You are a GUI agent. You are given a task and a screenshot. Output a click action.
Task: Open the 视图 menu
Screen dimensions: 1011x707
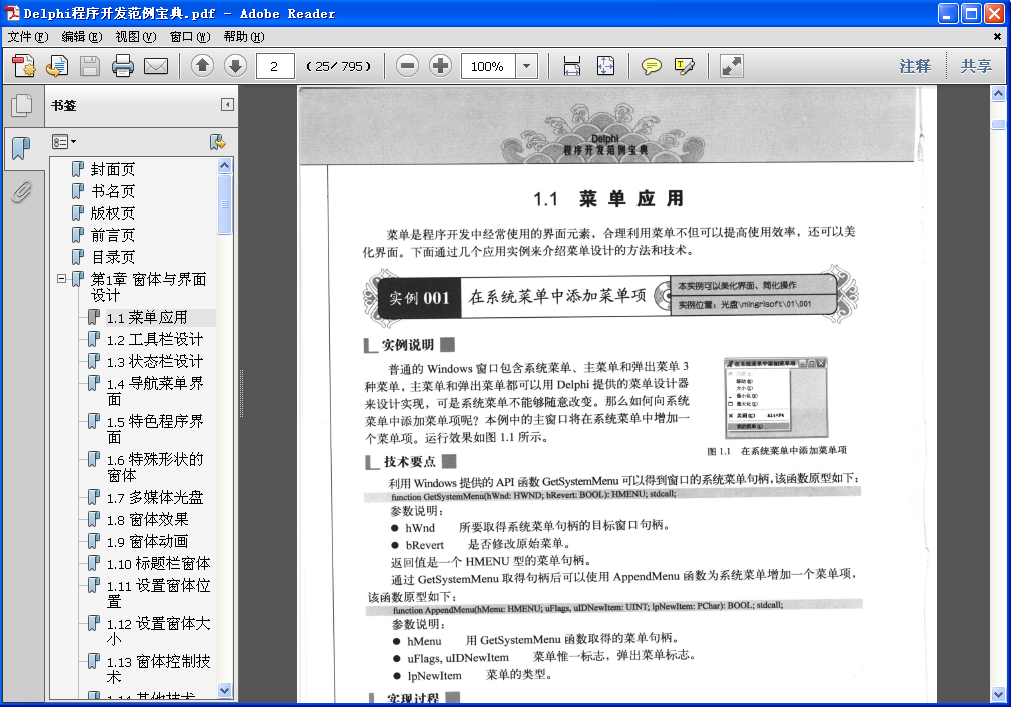[136, 37]
